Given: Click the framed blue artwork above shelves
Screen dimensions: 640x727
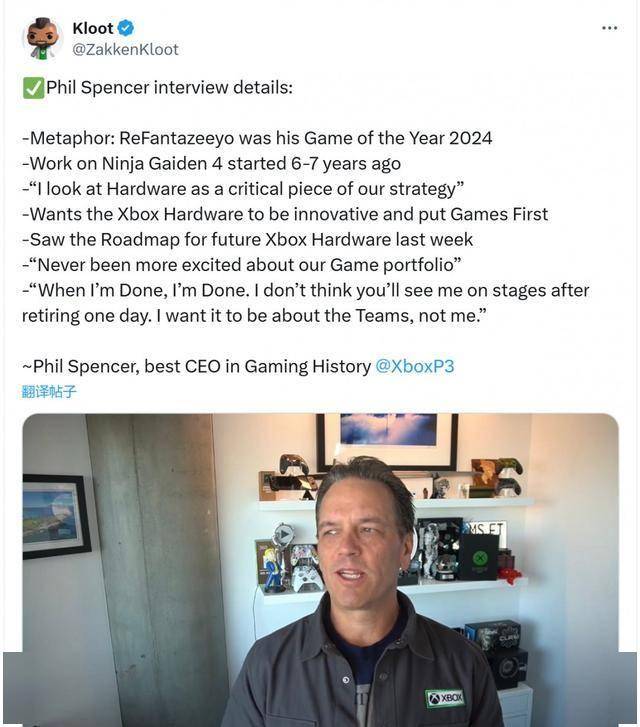Looking at the screenshot, I should 387,440.
